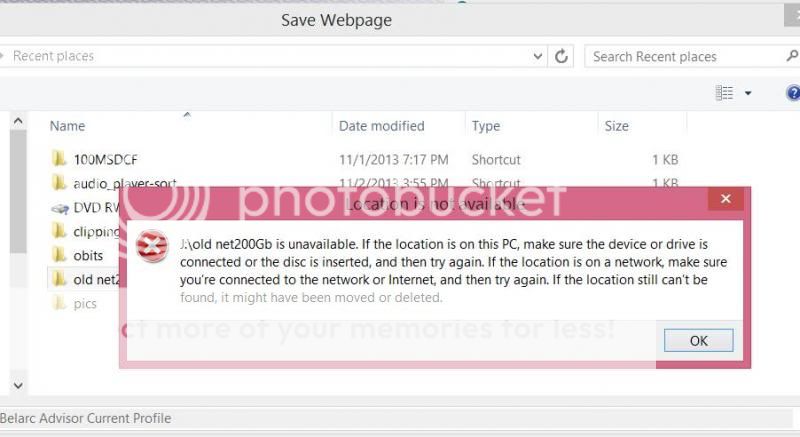
Task: Sort by the Type column header
Action: (486, 126)
